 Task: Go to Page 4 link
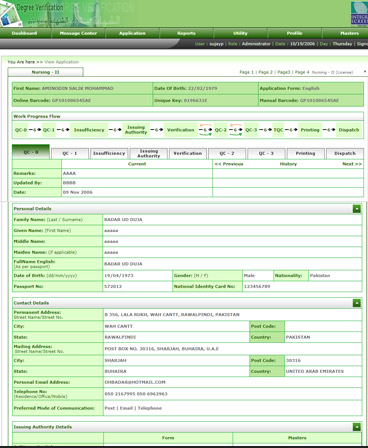pyautogui.click(x=302, y=72)
